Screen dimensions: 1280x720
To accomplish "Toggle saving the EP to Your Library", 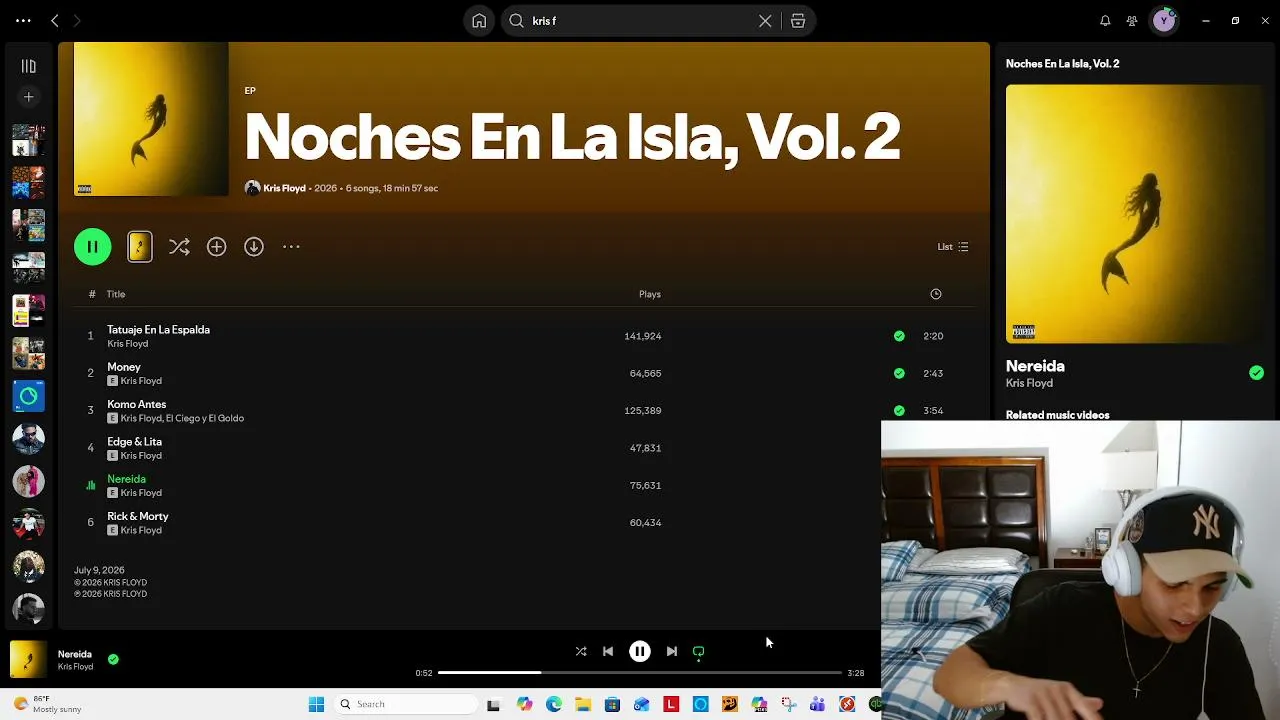I will coord(217,247).
